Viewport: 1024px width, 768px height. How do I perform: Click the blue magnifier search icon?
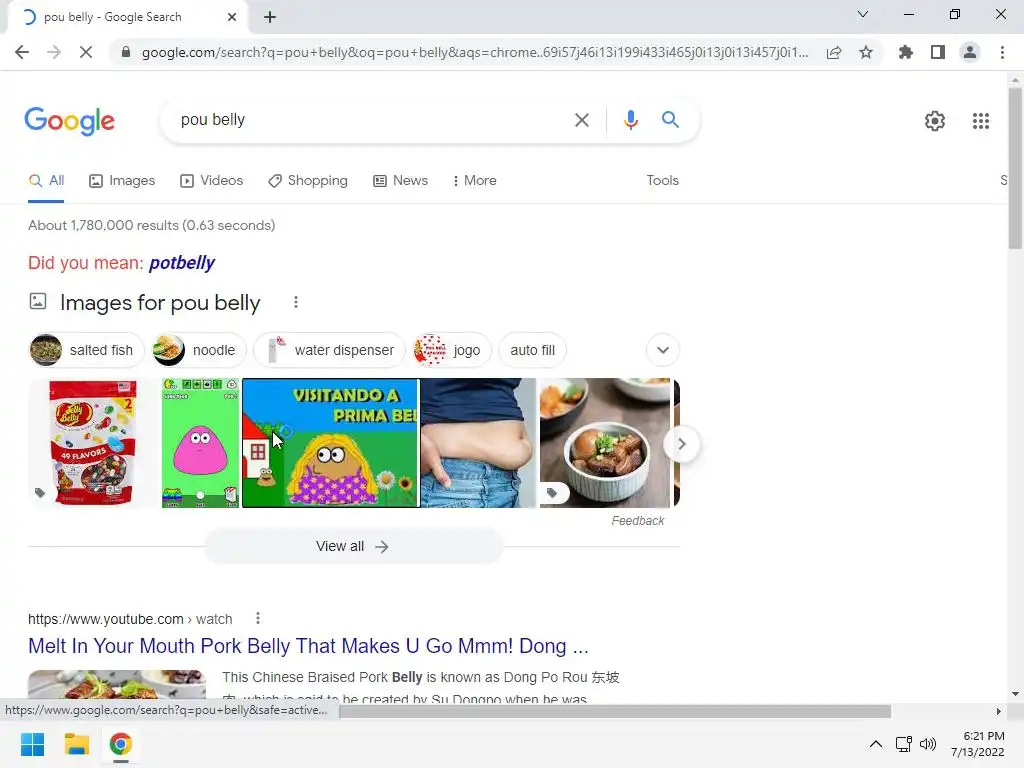point(670,120)
